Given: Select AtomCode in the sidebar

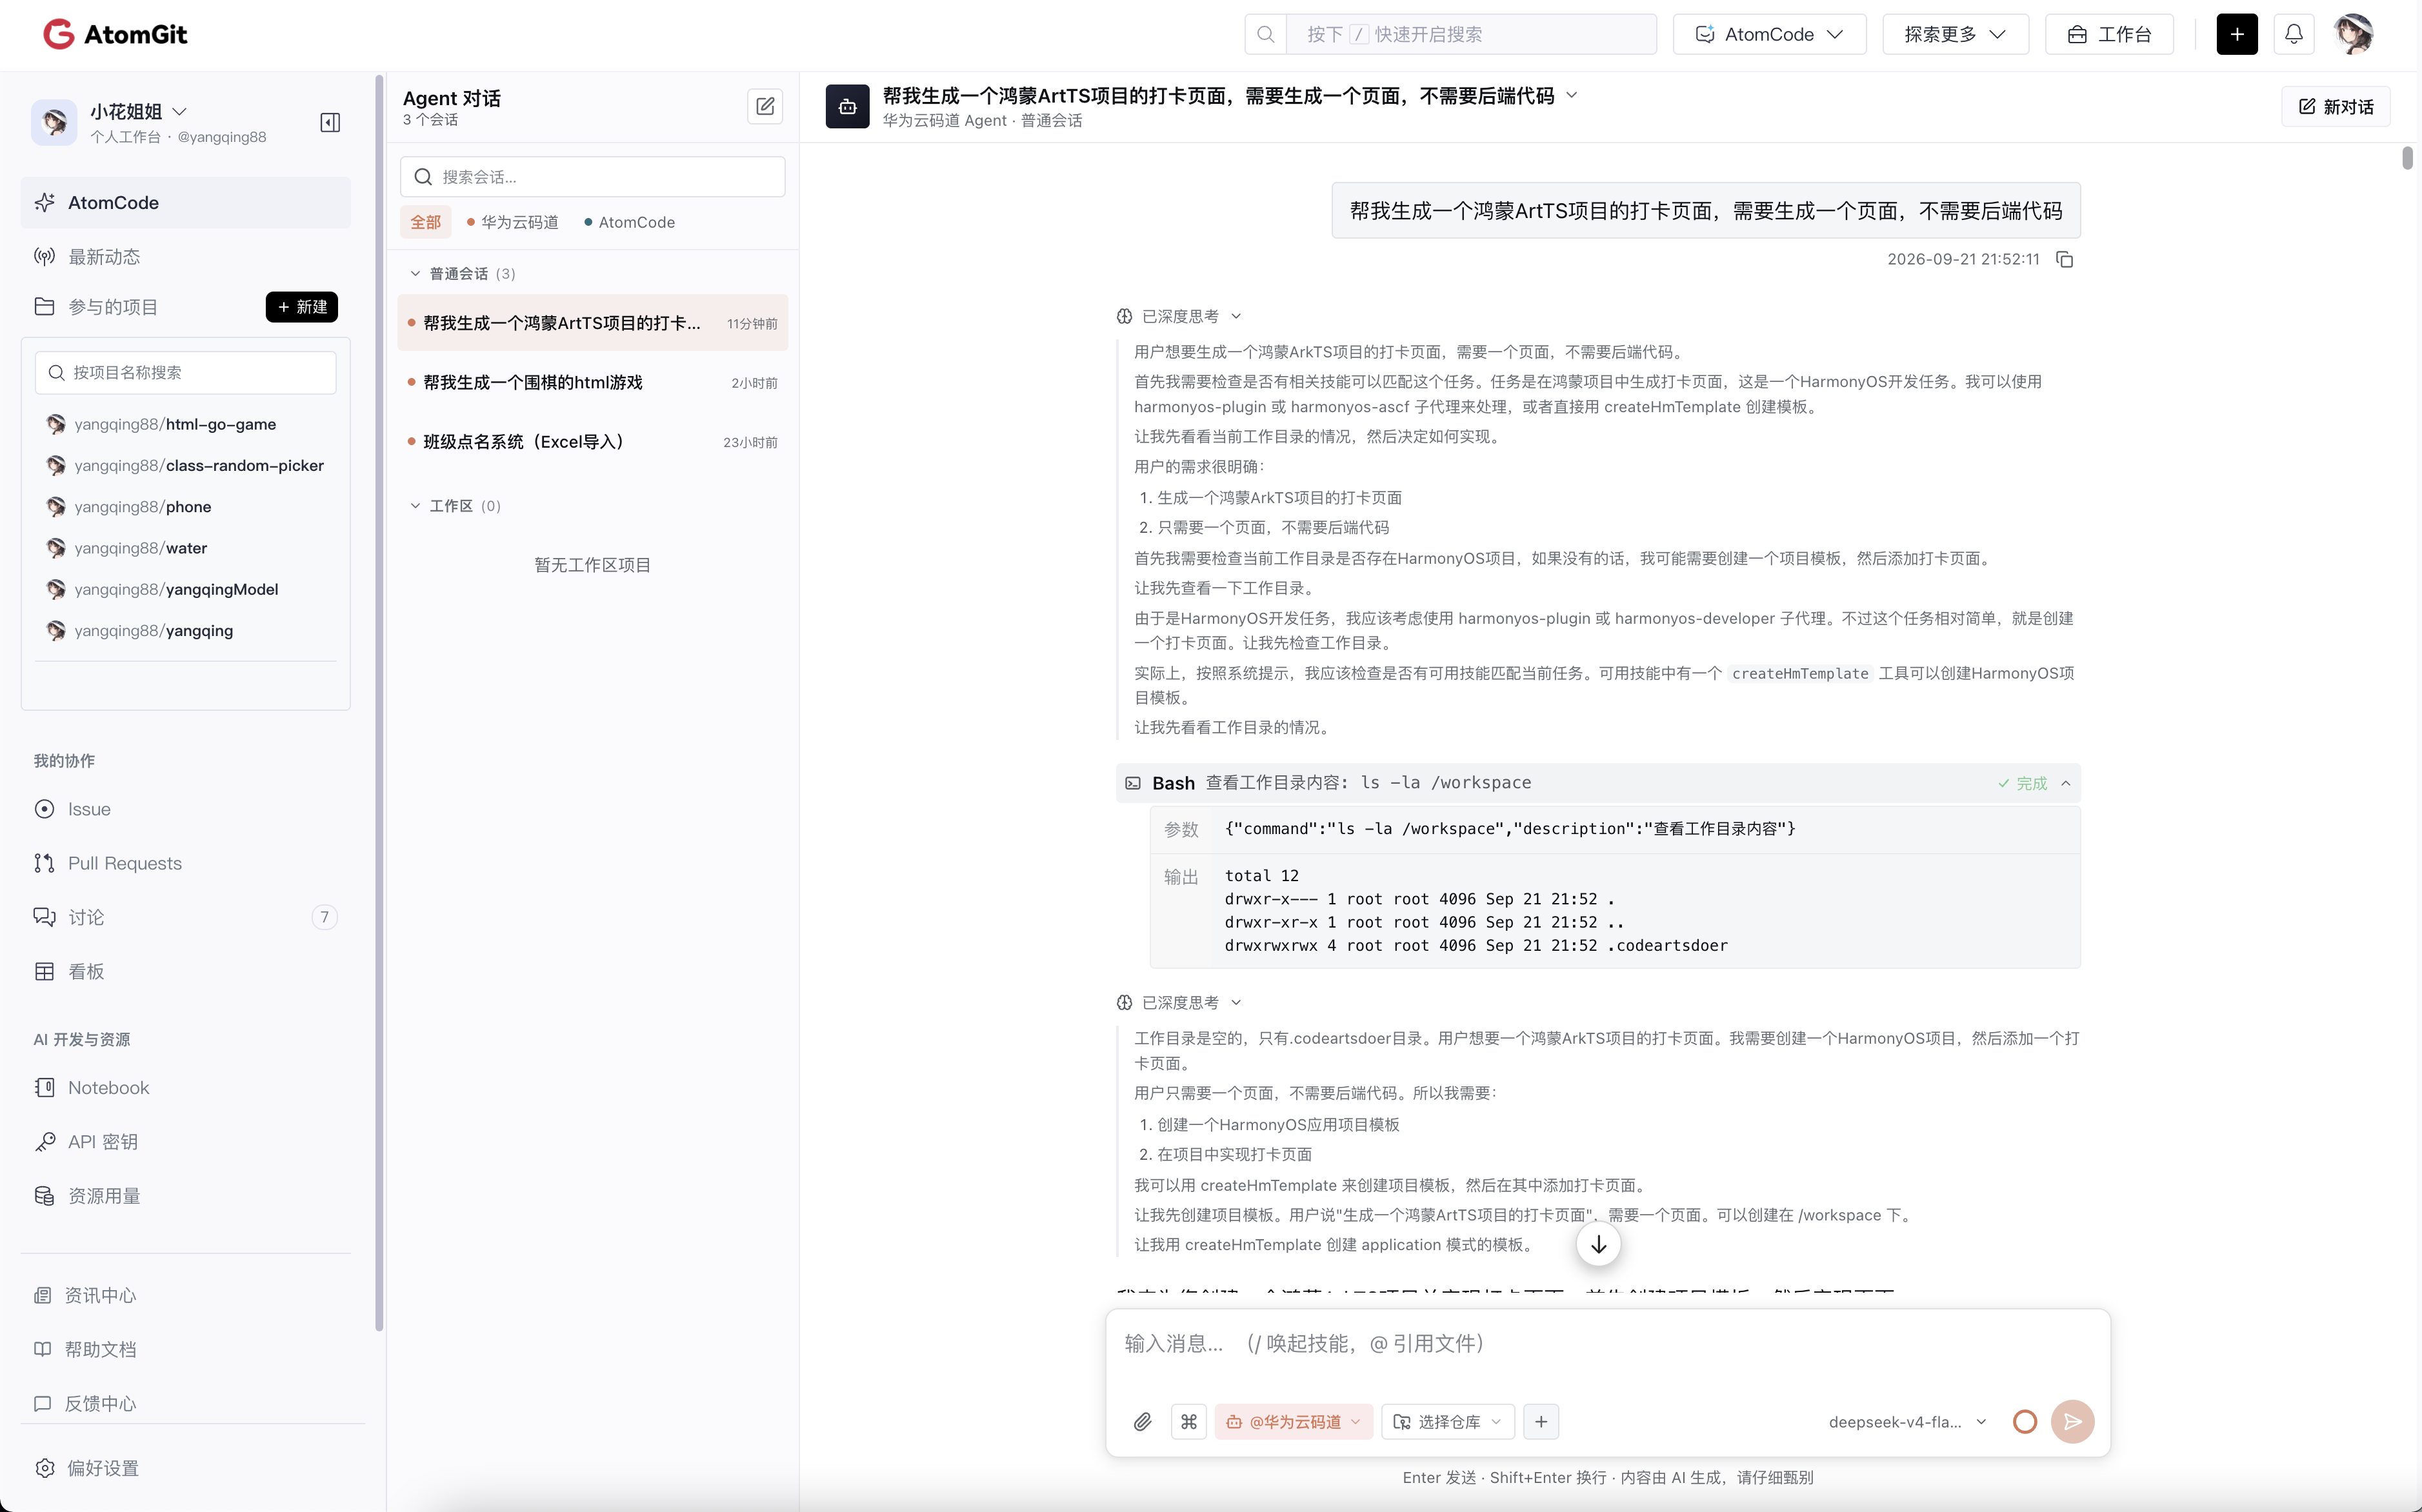Looking at the screenshot, I should [185, 202].
